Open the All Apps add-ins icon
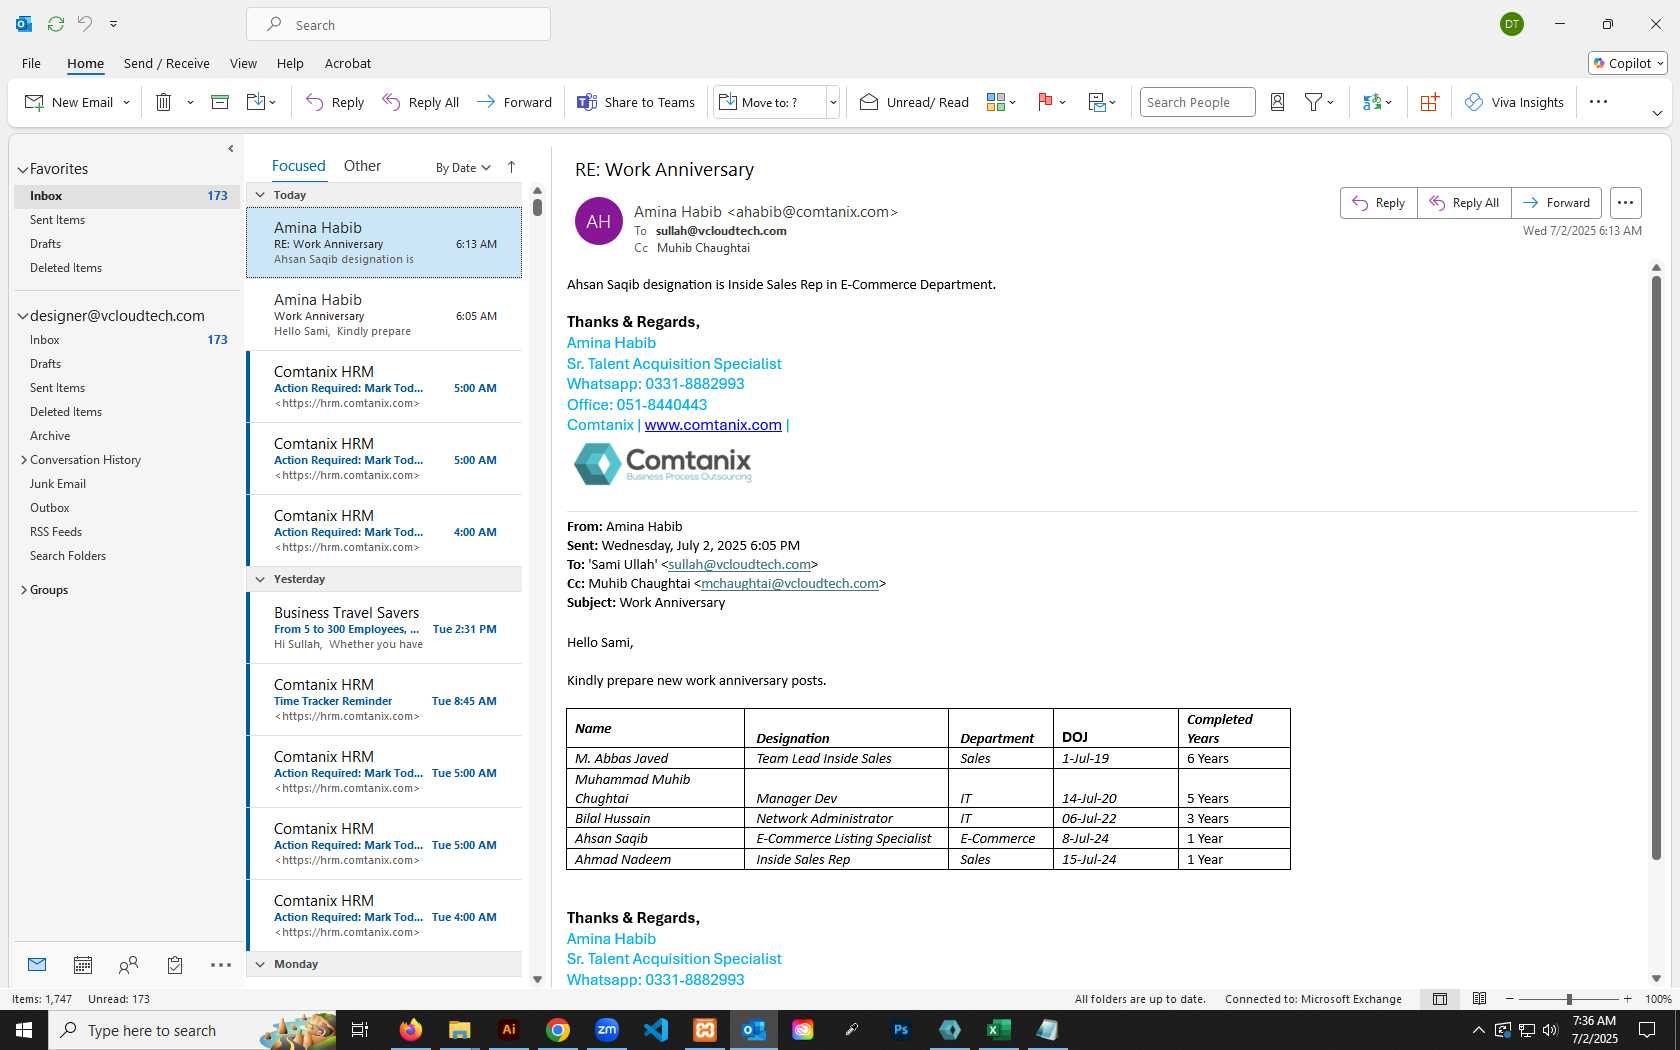This screenshot has height=1050, width=1680. (x=1429, y=102)
